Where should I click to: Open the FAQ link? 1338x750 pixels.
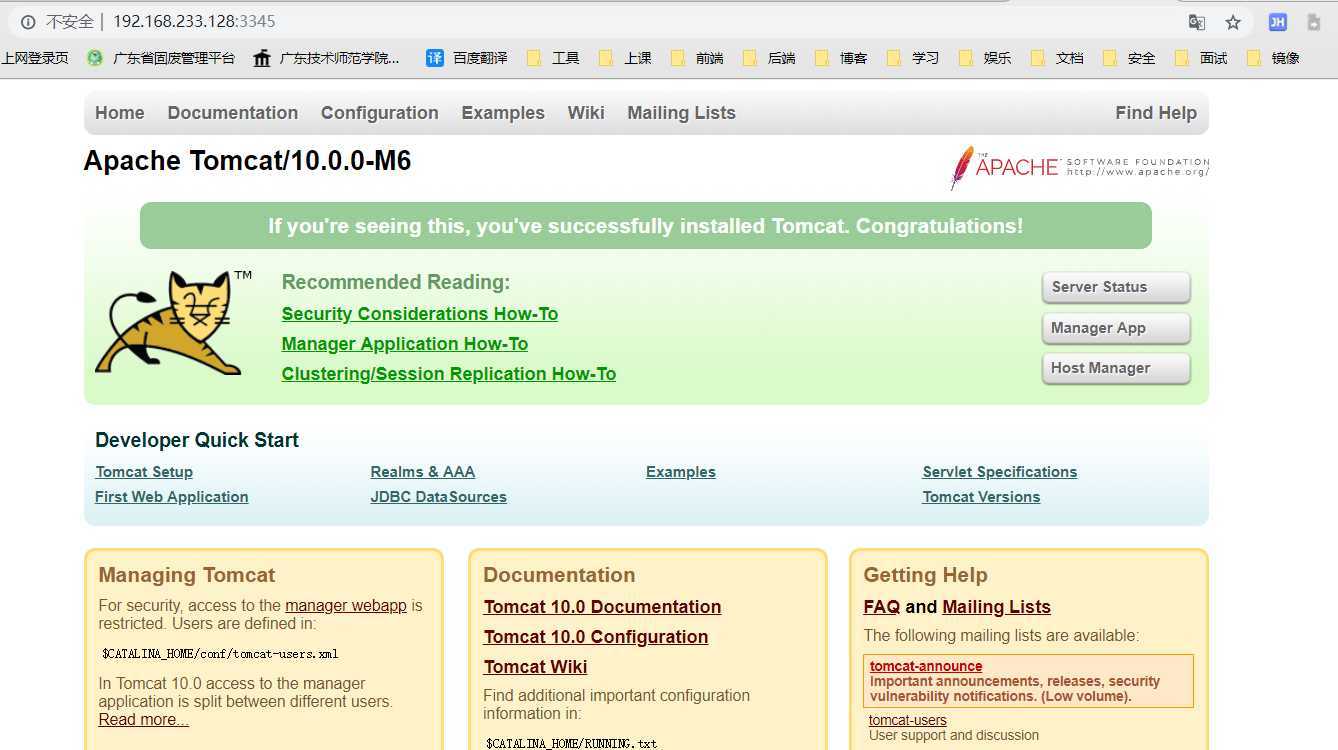(882, 607)
